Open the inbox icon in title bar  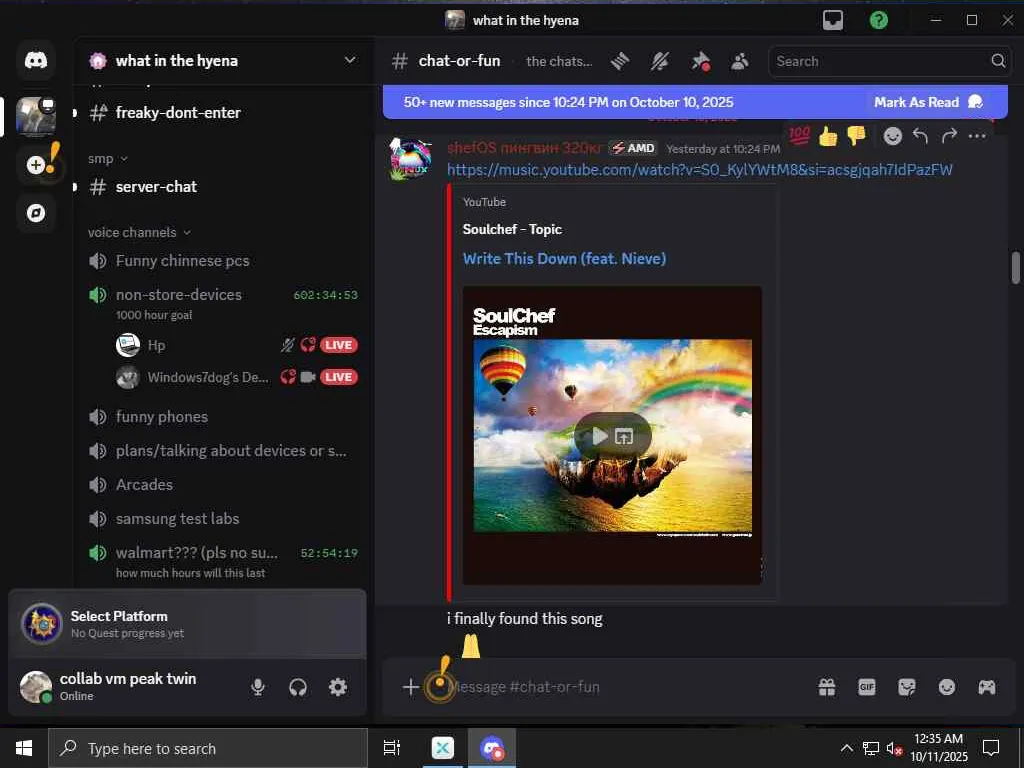[833, 20]
